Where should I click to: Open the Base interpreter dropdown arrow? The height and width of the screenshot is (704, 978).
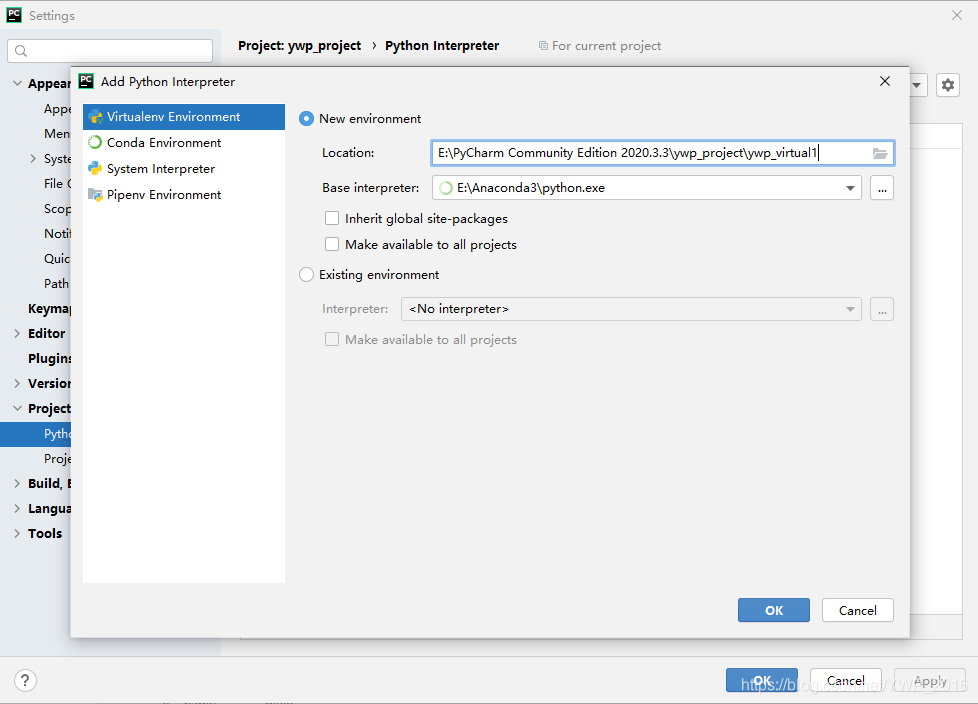(x=850, y=188)
